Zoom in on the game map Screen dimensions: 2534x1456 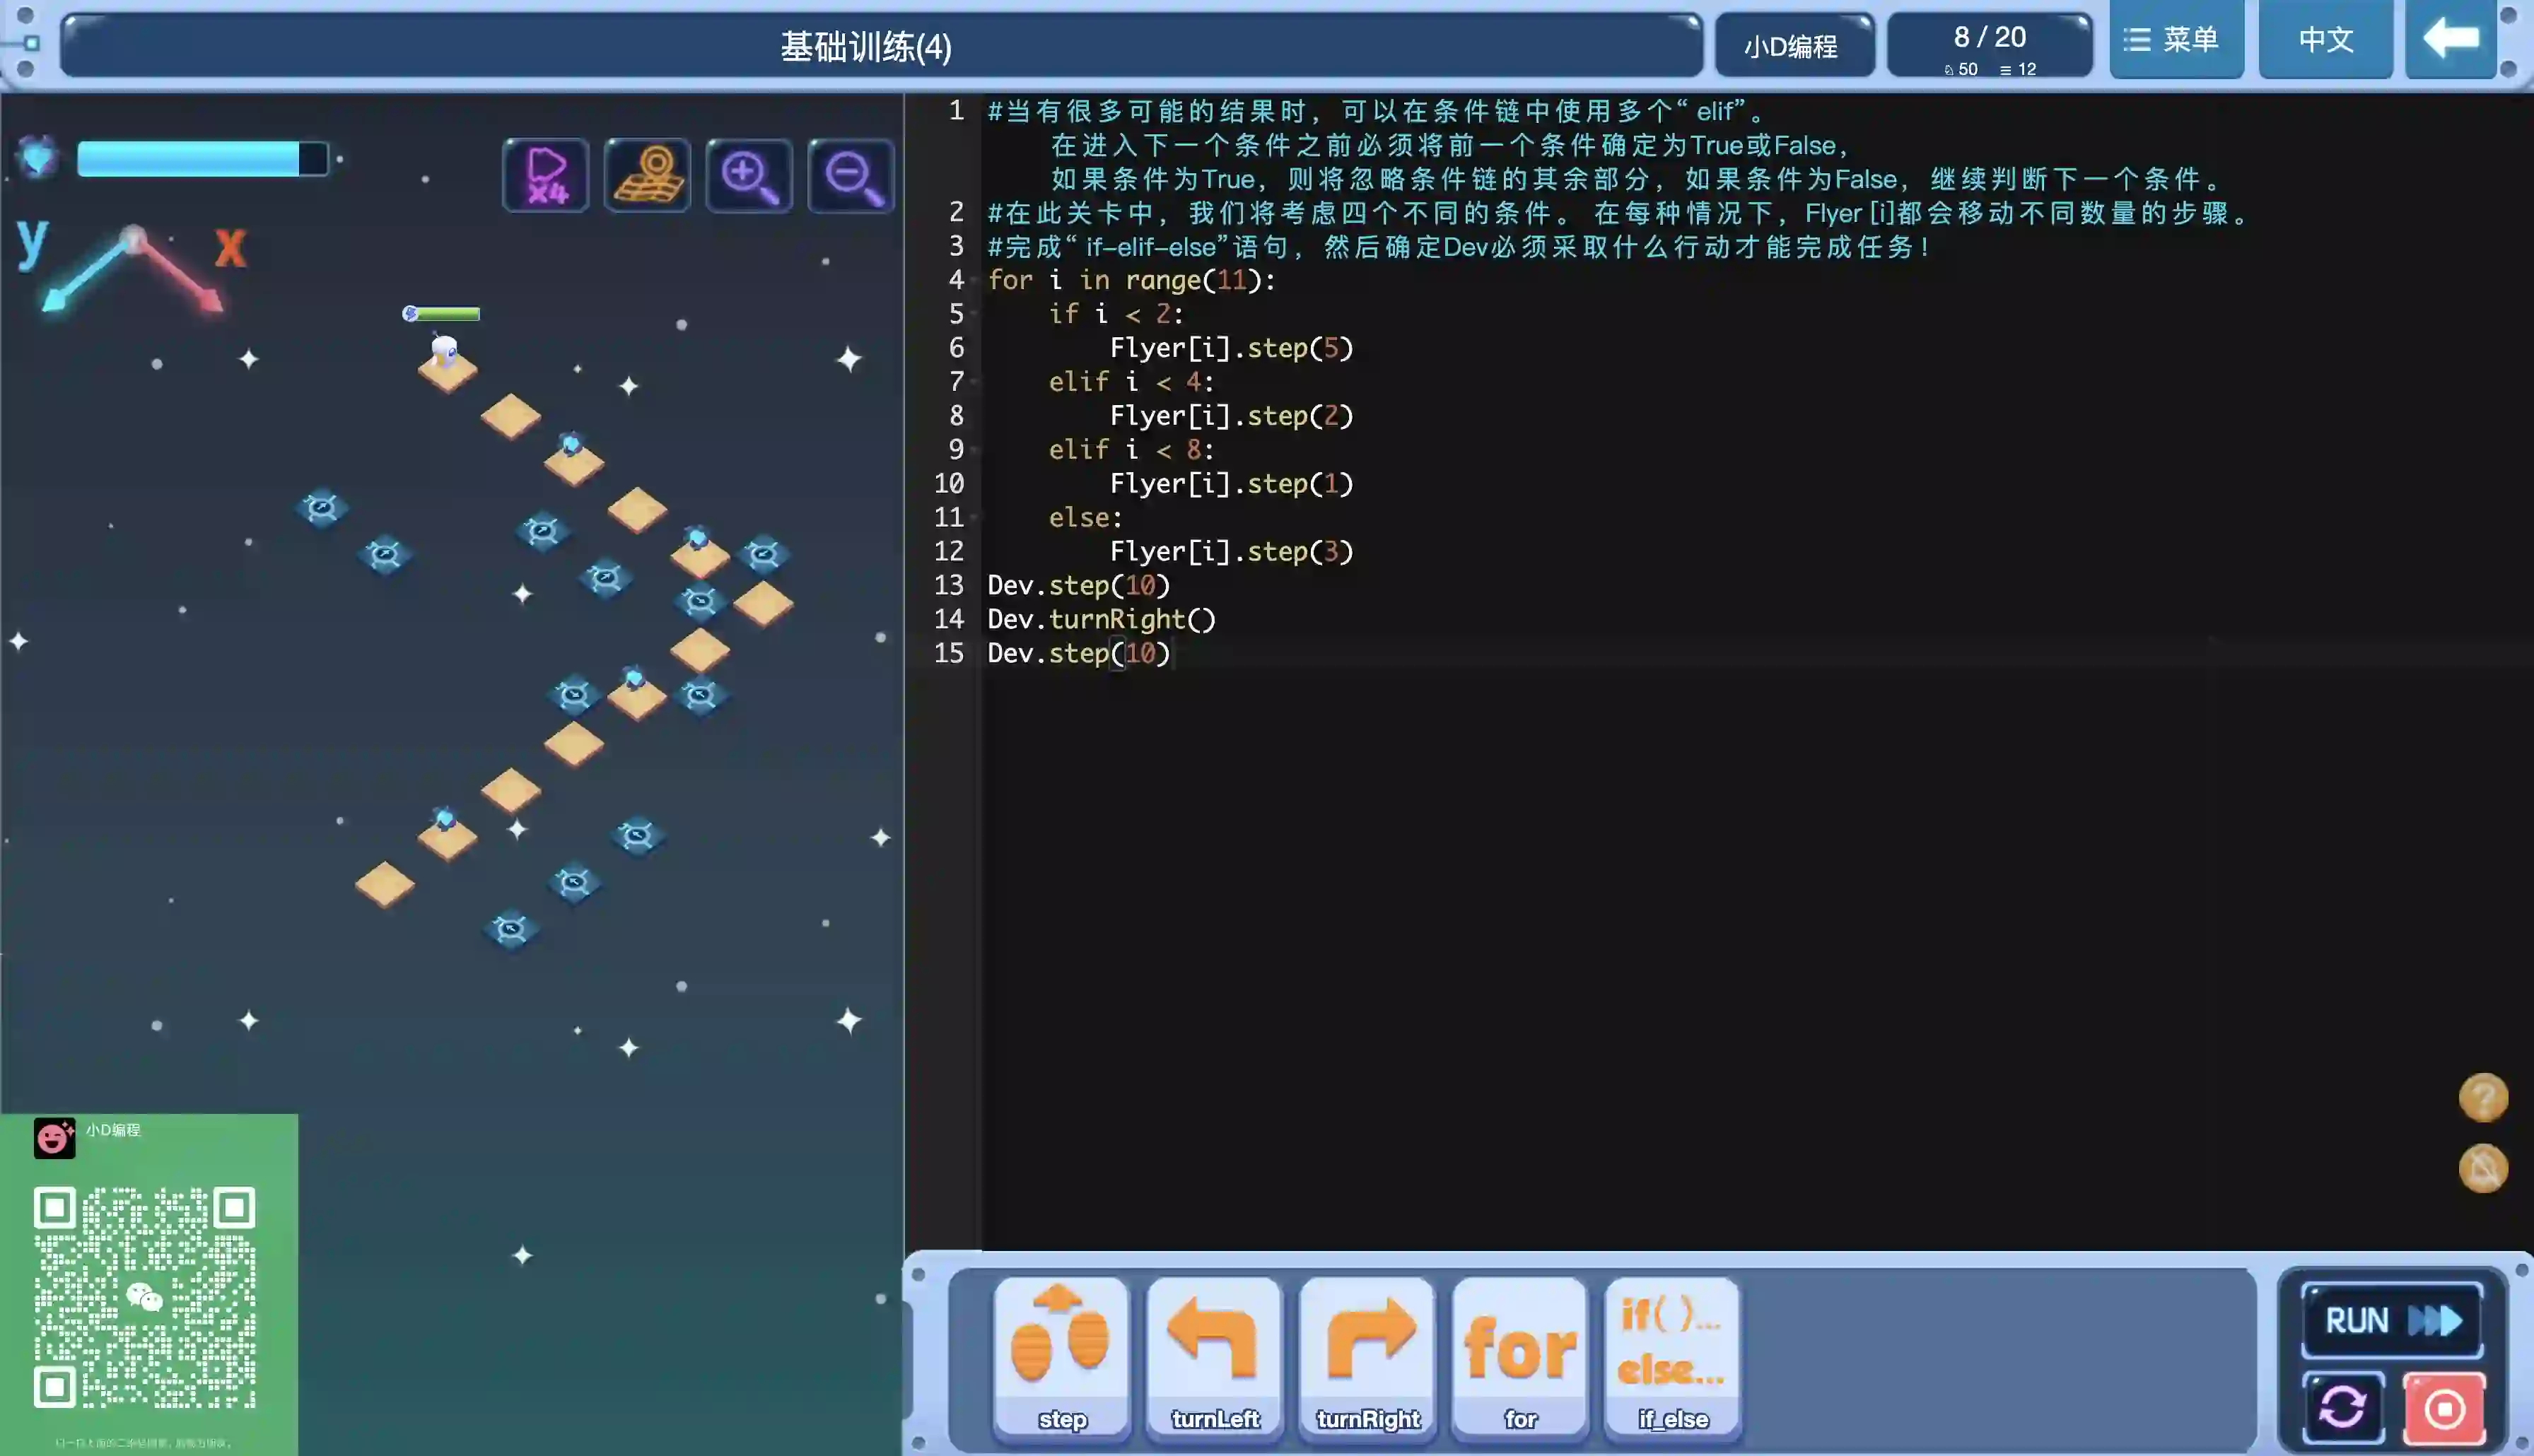point(749,175)
